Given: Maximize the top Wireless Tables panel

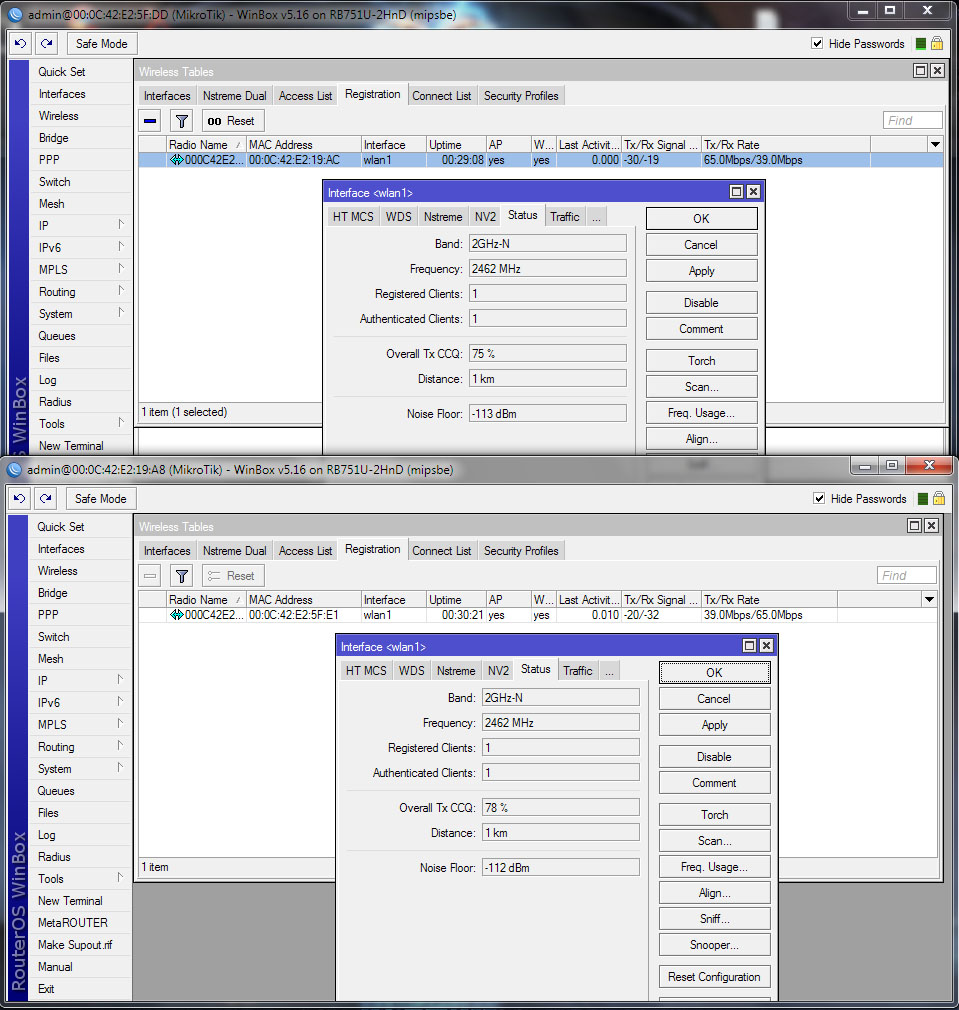Looking at the screenshot, I should click(x=921, y=71).
